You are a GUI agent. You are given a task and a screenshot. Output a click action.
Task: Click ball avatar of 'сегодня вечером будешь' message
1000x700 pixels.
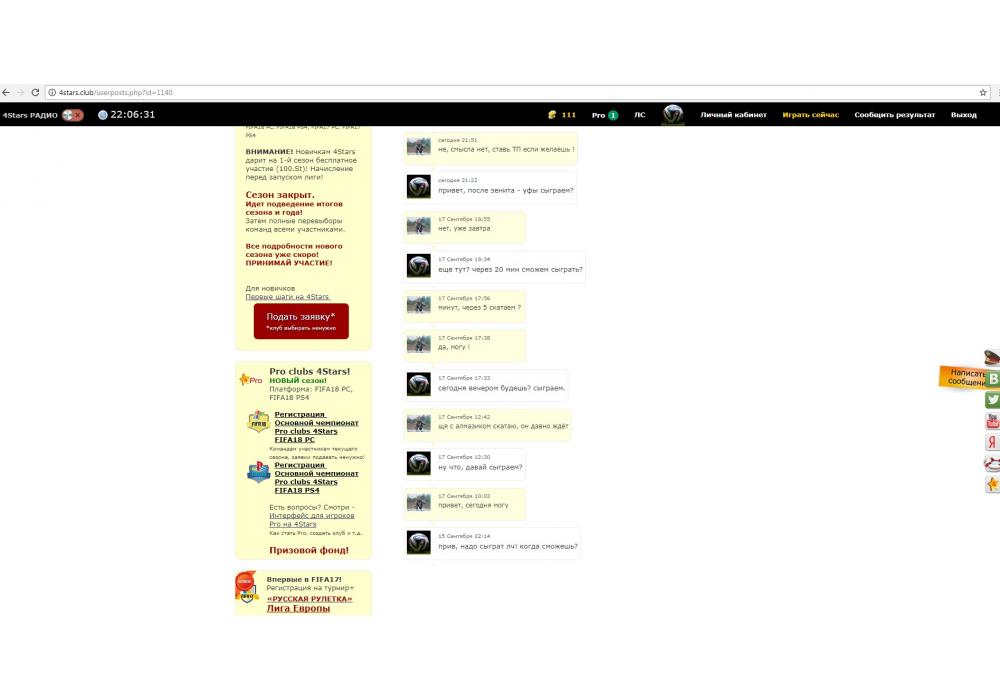(x=418, y=384)
